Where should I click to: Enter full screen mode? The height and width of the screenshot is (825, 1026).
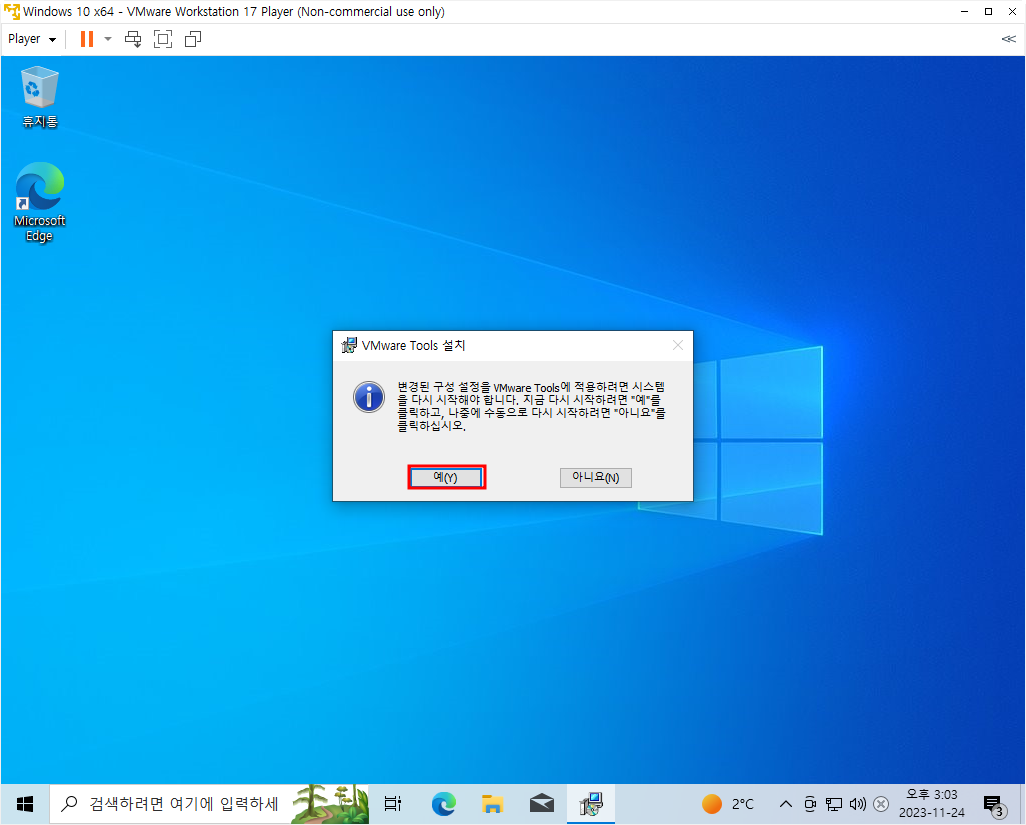[163, 39]
